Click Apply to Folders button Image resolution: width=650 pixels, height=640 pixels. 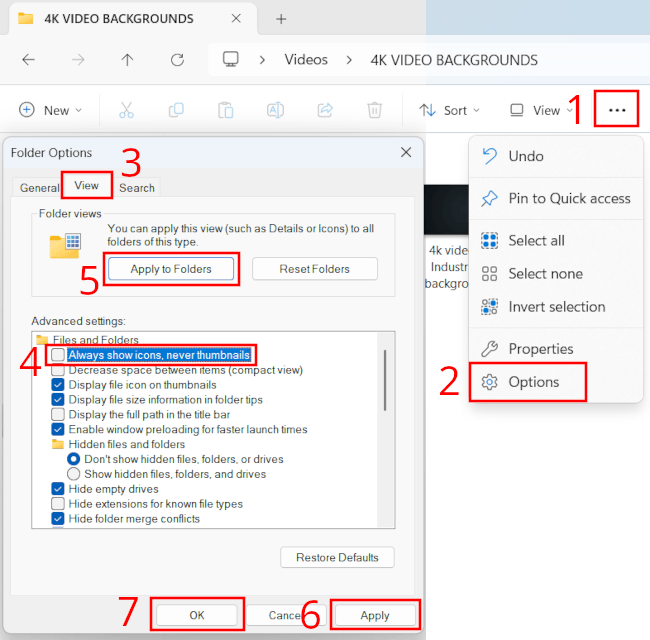[x=171, y=269]
